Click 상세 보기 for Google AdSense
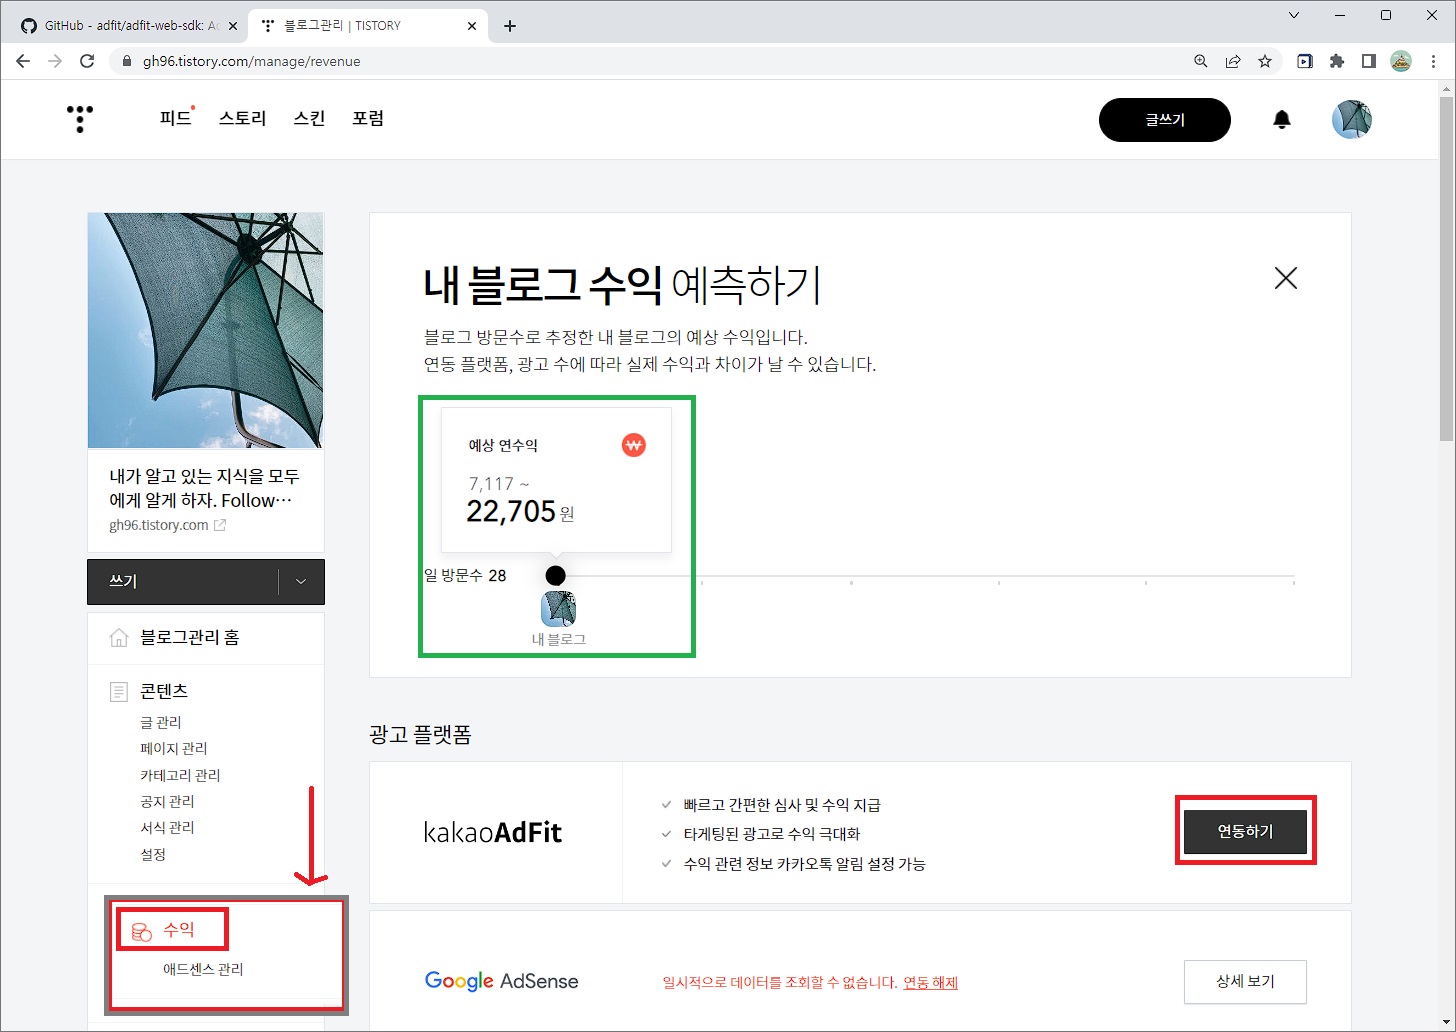1456x1032 pixels. pyautogui.click(x=1245, y=981)
